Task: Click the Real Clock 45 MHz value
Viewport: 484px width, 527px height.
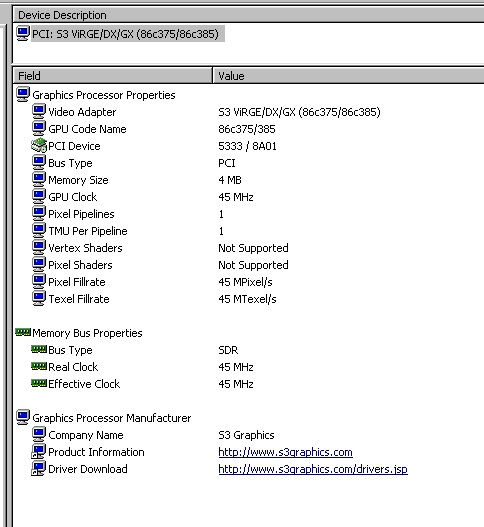Action: coord(236,367)
